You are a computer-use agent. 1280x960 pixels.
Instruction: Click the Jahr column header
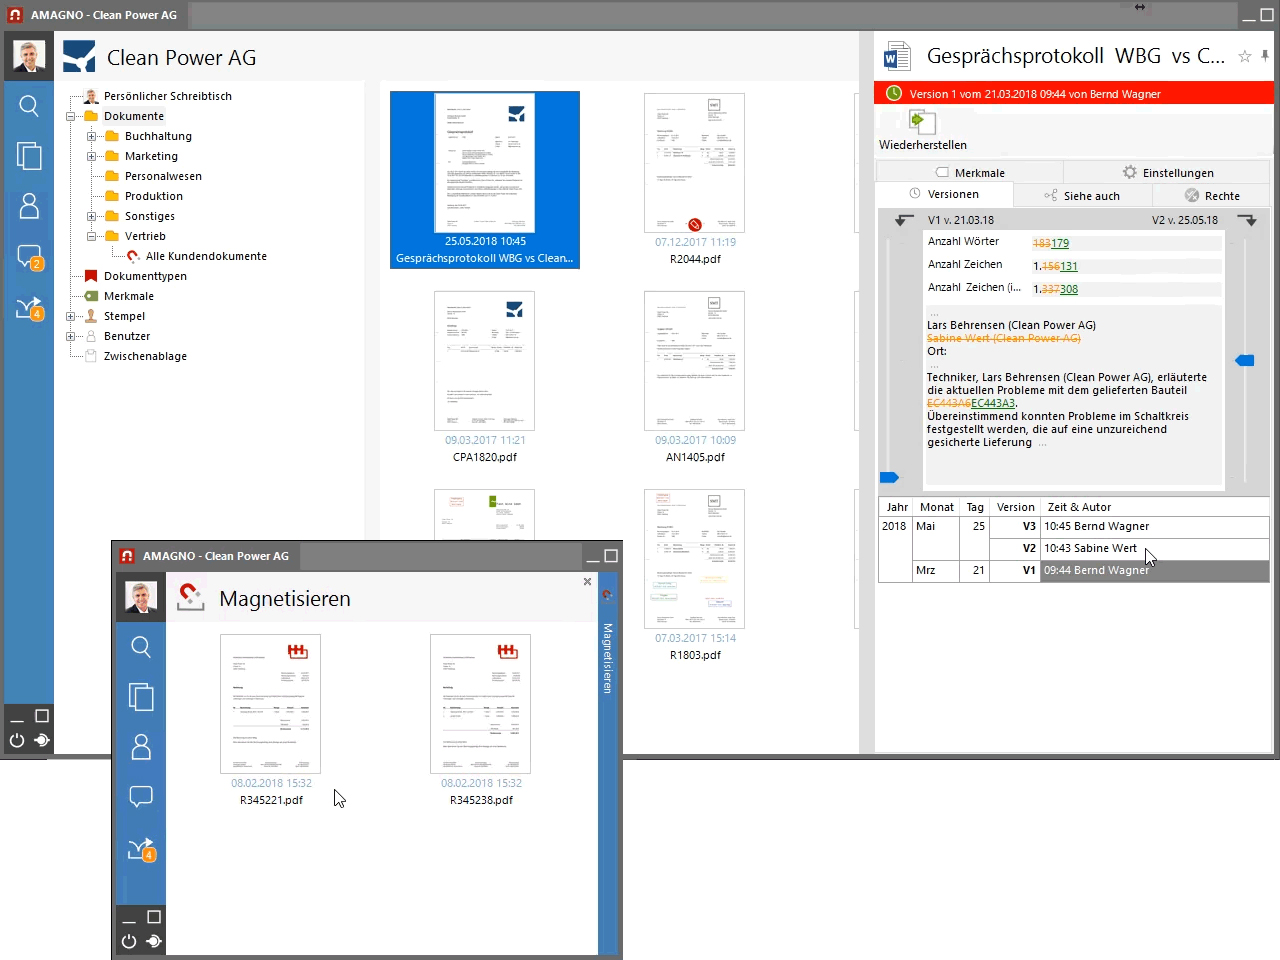pyautogui.click(x=897, y=507)
